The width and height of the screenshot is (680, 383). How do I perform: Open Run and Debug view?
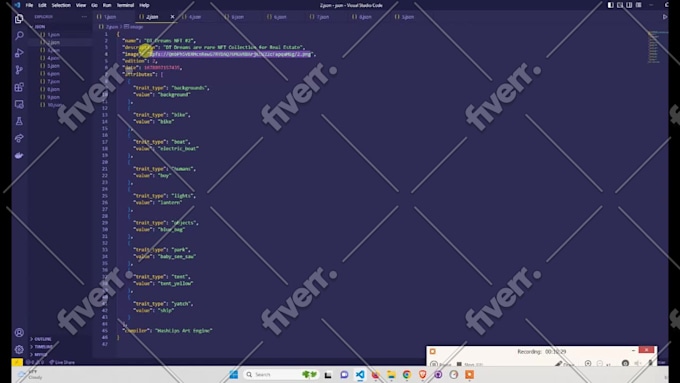(19, 53)
